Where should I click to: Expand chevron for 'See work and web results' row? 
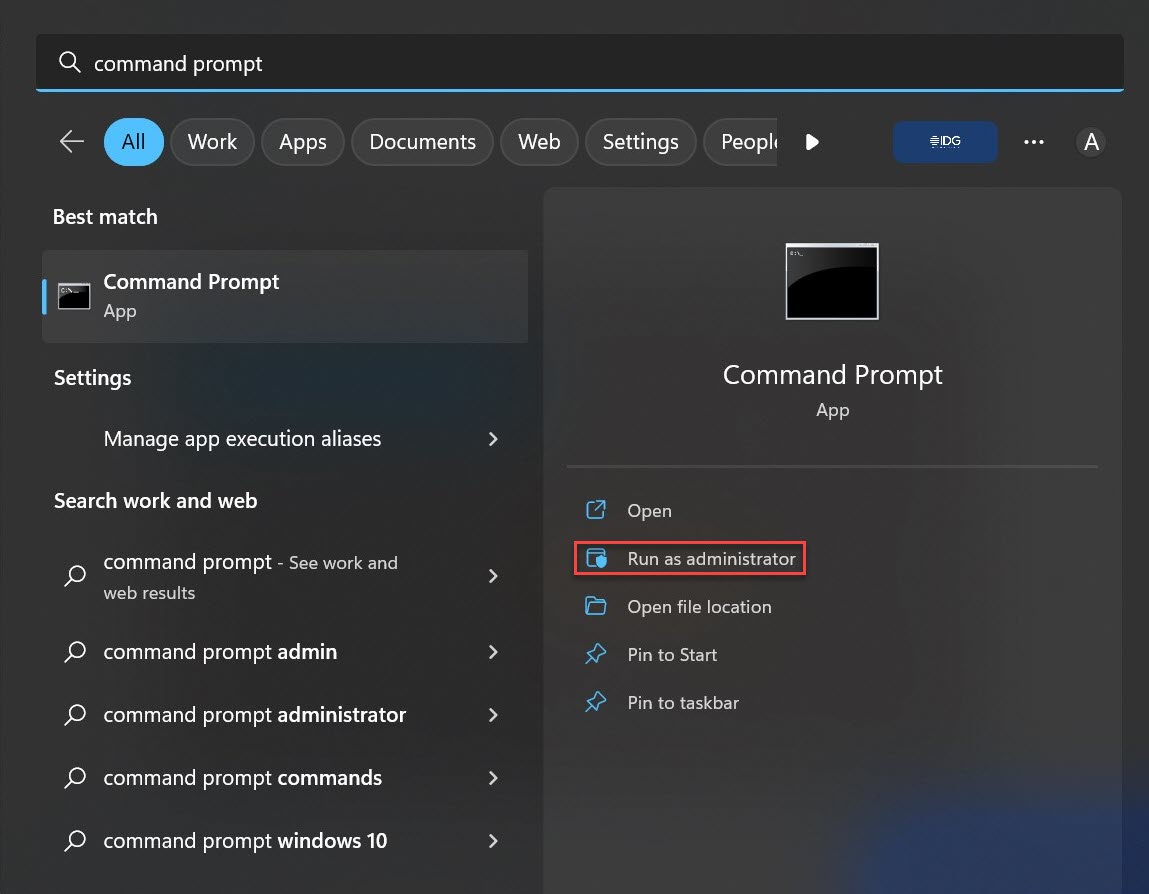pos(493,576)
